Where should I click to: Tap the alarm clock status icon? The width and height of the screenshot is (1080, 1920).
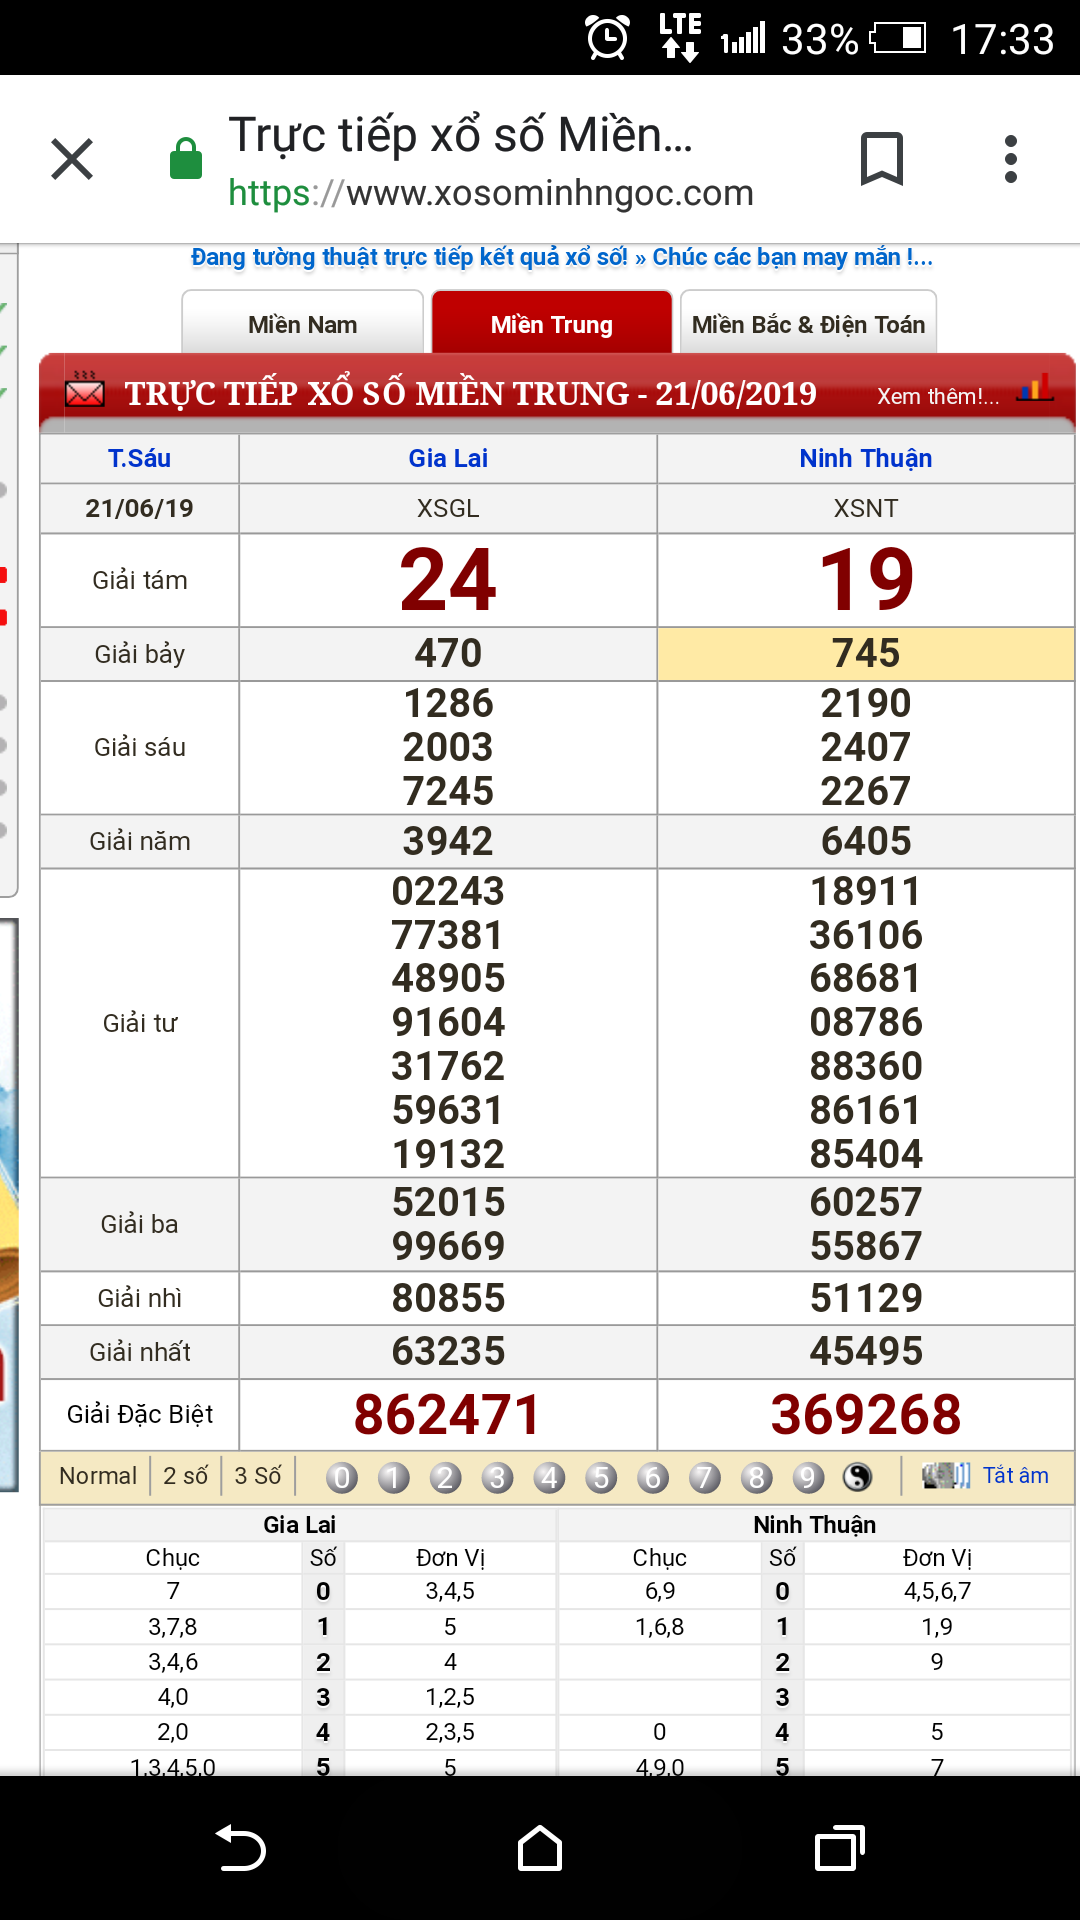point(608,39)
